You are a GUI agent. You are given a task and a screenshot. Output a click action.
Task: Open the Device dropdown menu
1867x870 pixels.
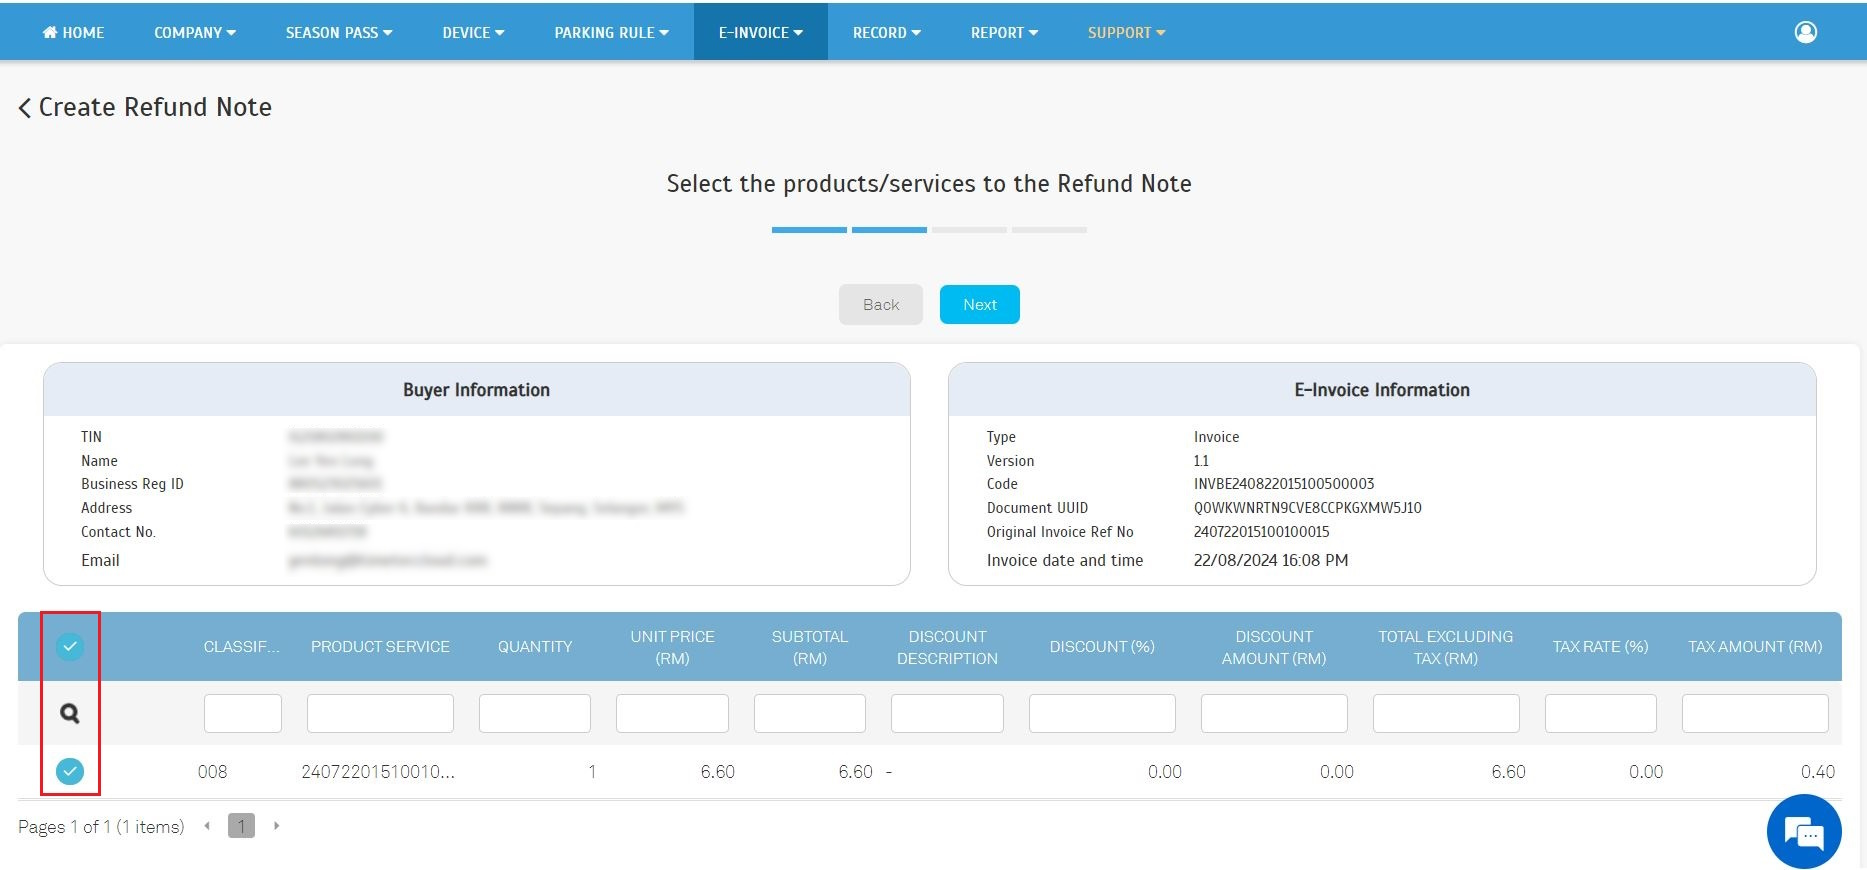pyautogui.click(x=473, y=32)
